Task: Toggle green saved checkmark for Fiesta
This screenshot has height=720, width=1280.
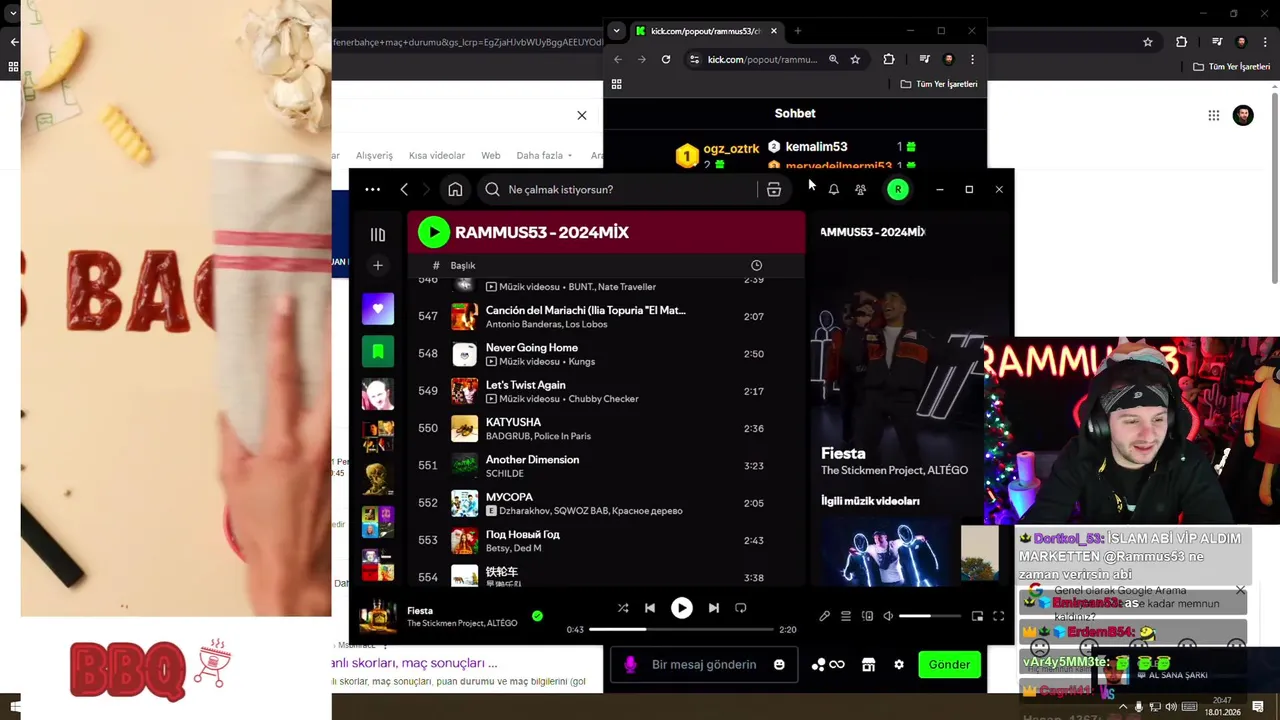Action: 537,616
